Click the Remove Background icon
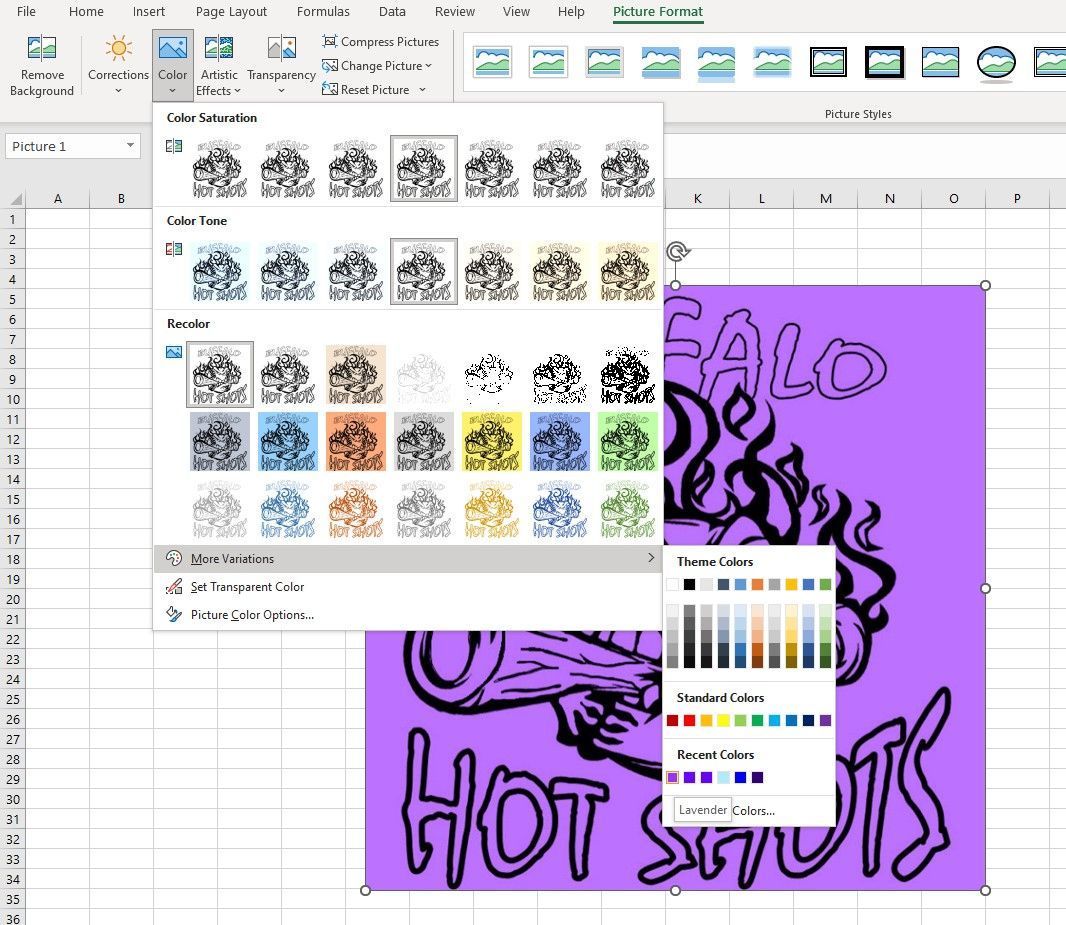Viewport: 1066px width, 925px height. click(x=41, y=48)
